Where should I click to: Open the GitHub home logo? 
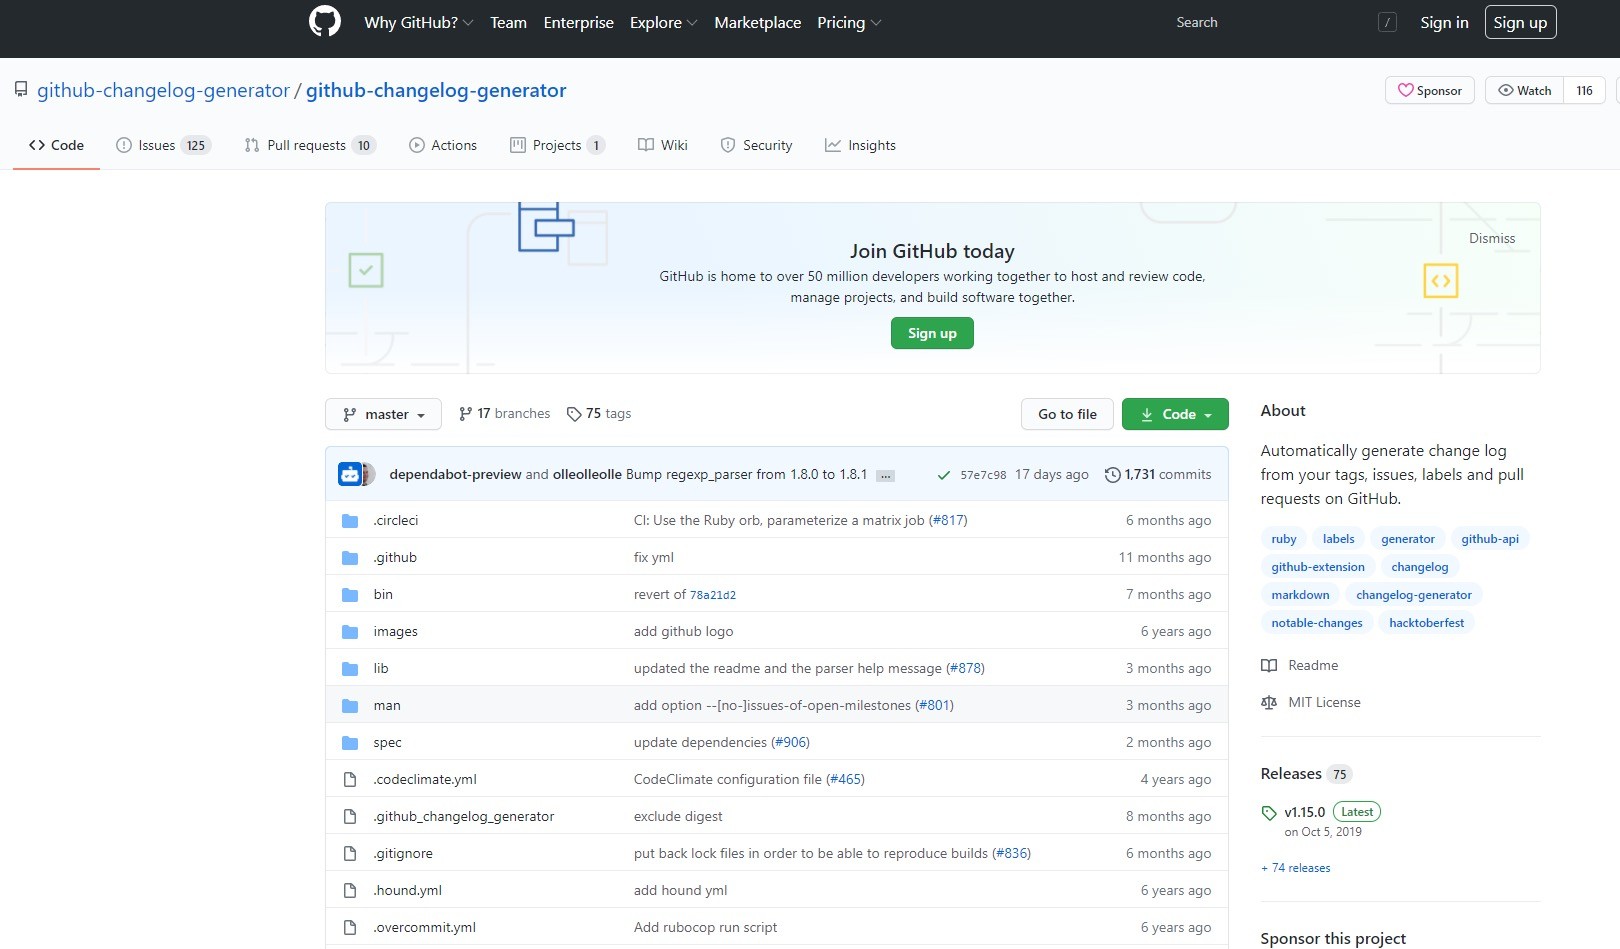(x=324, y=22)
